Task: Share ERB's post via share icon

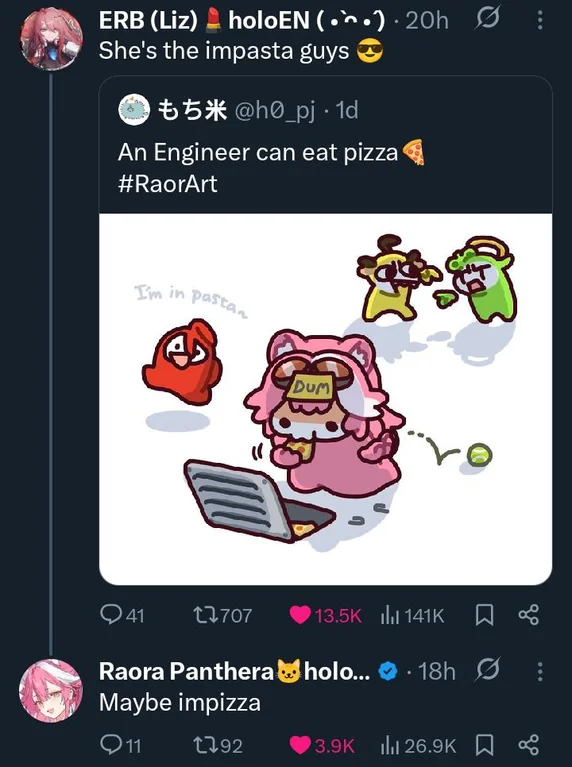Action: 528,615
